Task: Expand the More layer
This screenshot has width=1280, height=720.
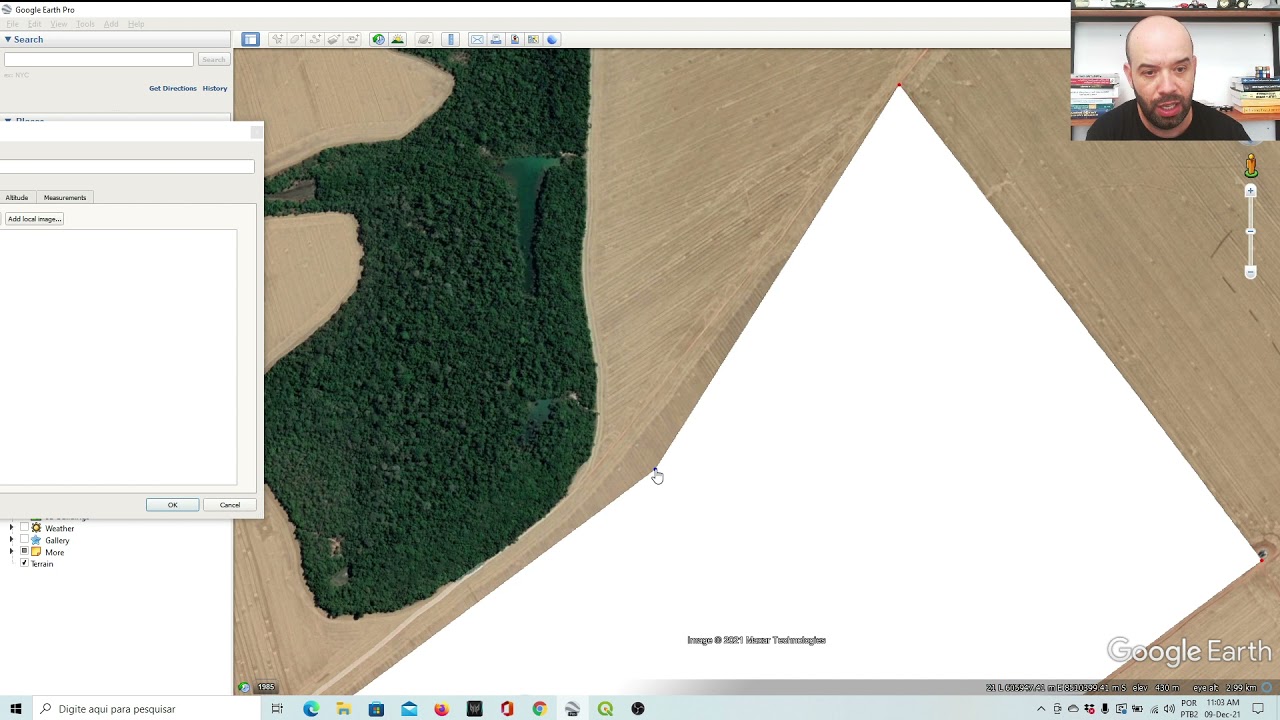Action: point(11,552)
